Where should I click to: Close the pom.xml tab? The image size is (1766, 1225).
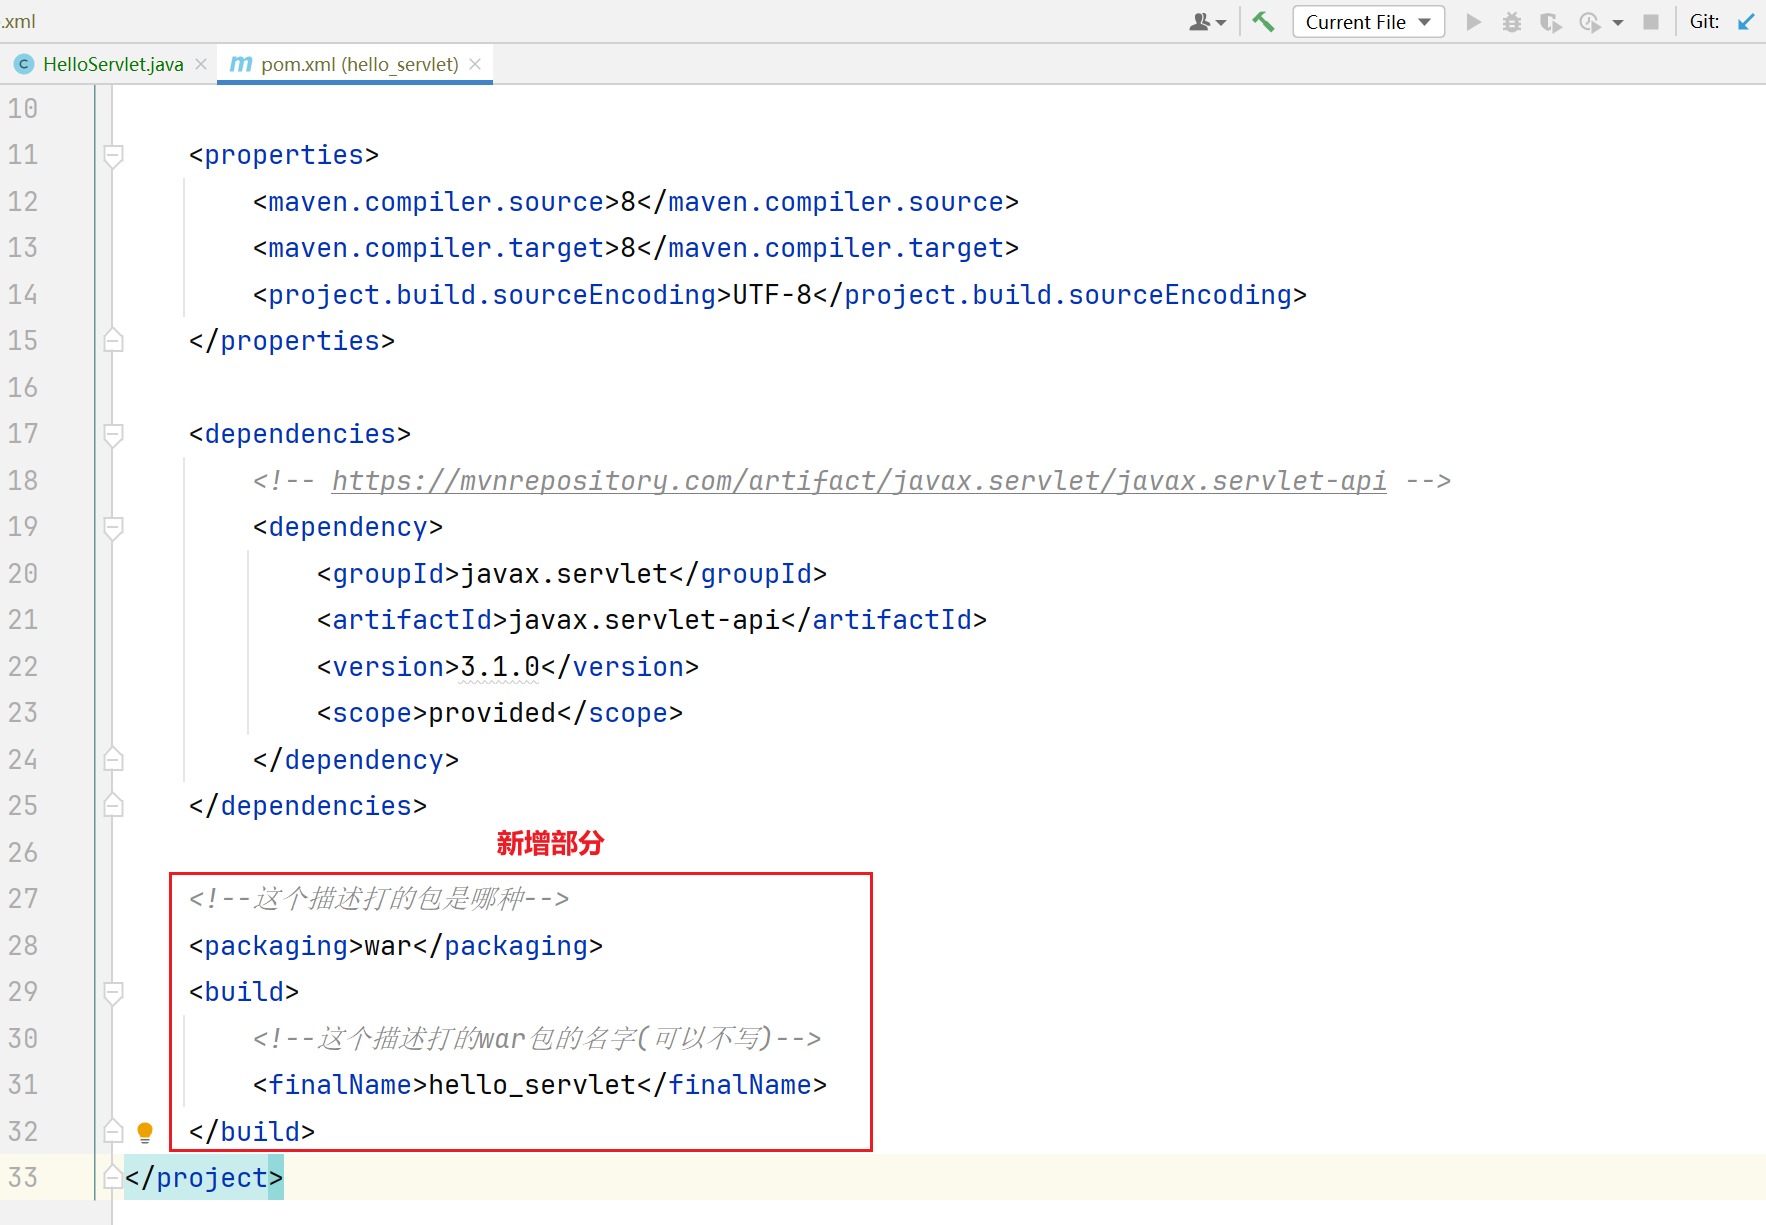(475, 64)
